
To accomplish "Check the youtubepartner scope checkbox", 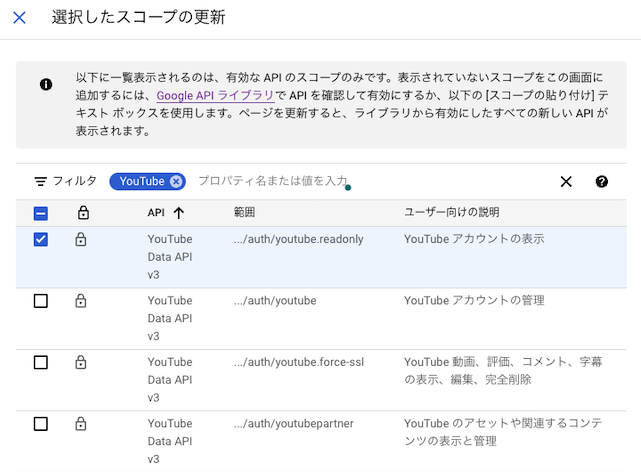I will 40,424.
